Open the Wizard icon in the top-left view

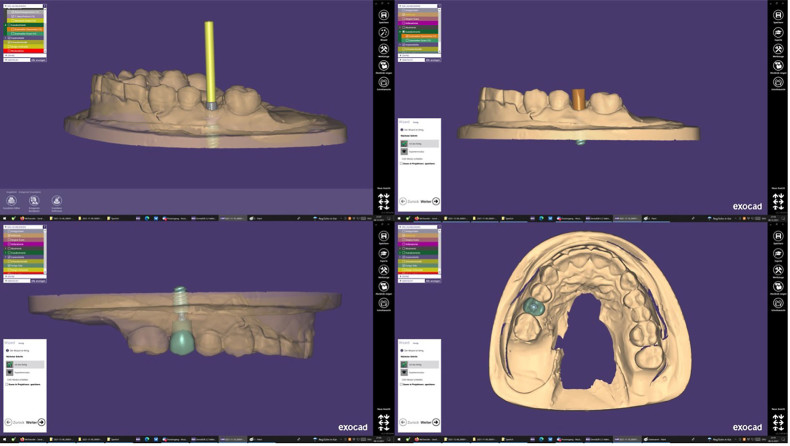coord(384,33)
